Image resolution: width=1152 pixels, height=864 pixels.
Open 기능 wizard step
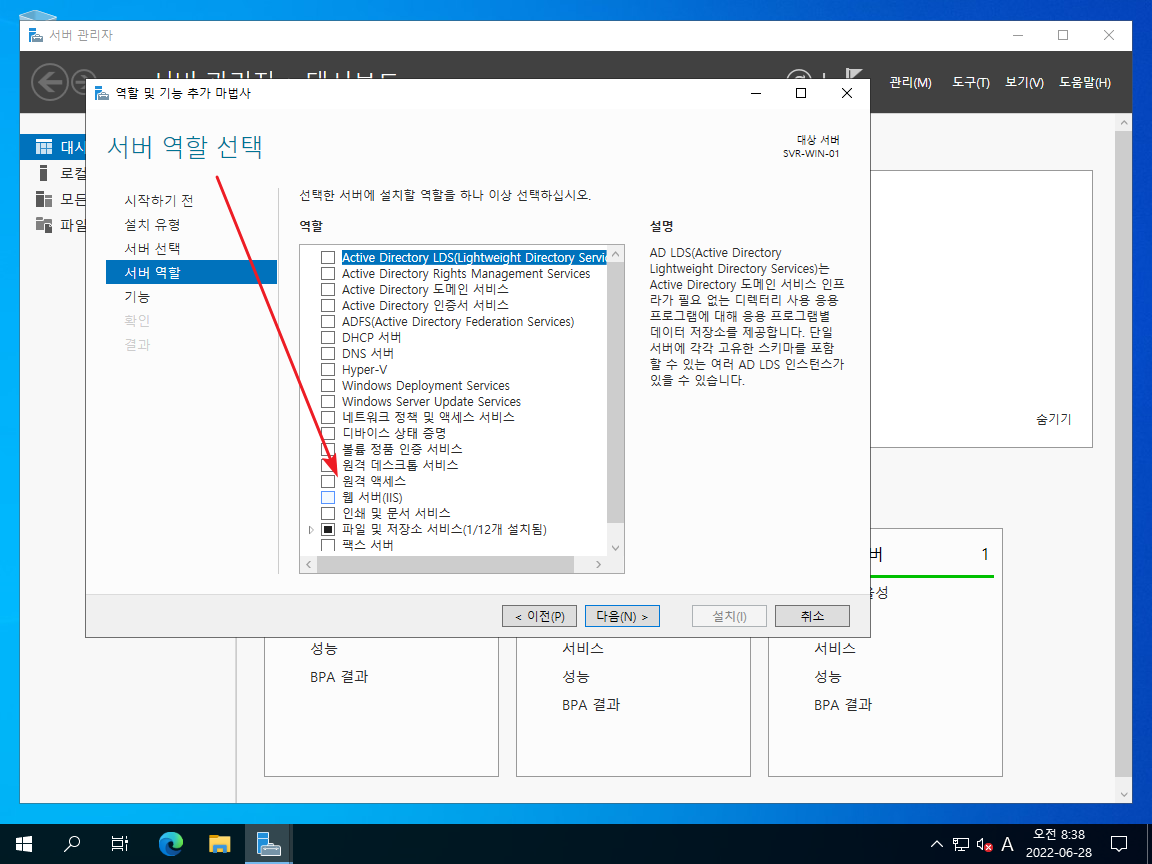click(137, 297)
